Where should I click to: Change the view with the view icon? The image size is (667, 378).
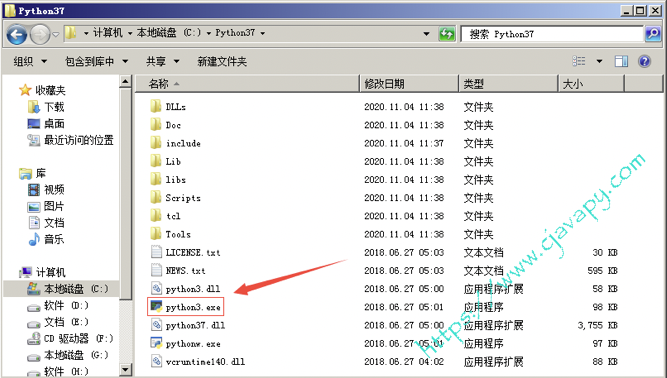tap(579, 61)
